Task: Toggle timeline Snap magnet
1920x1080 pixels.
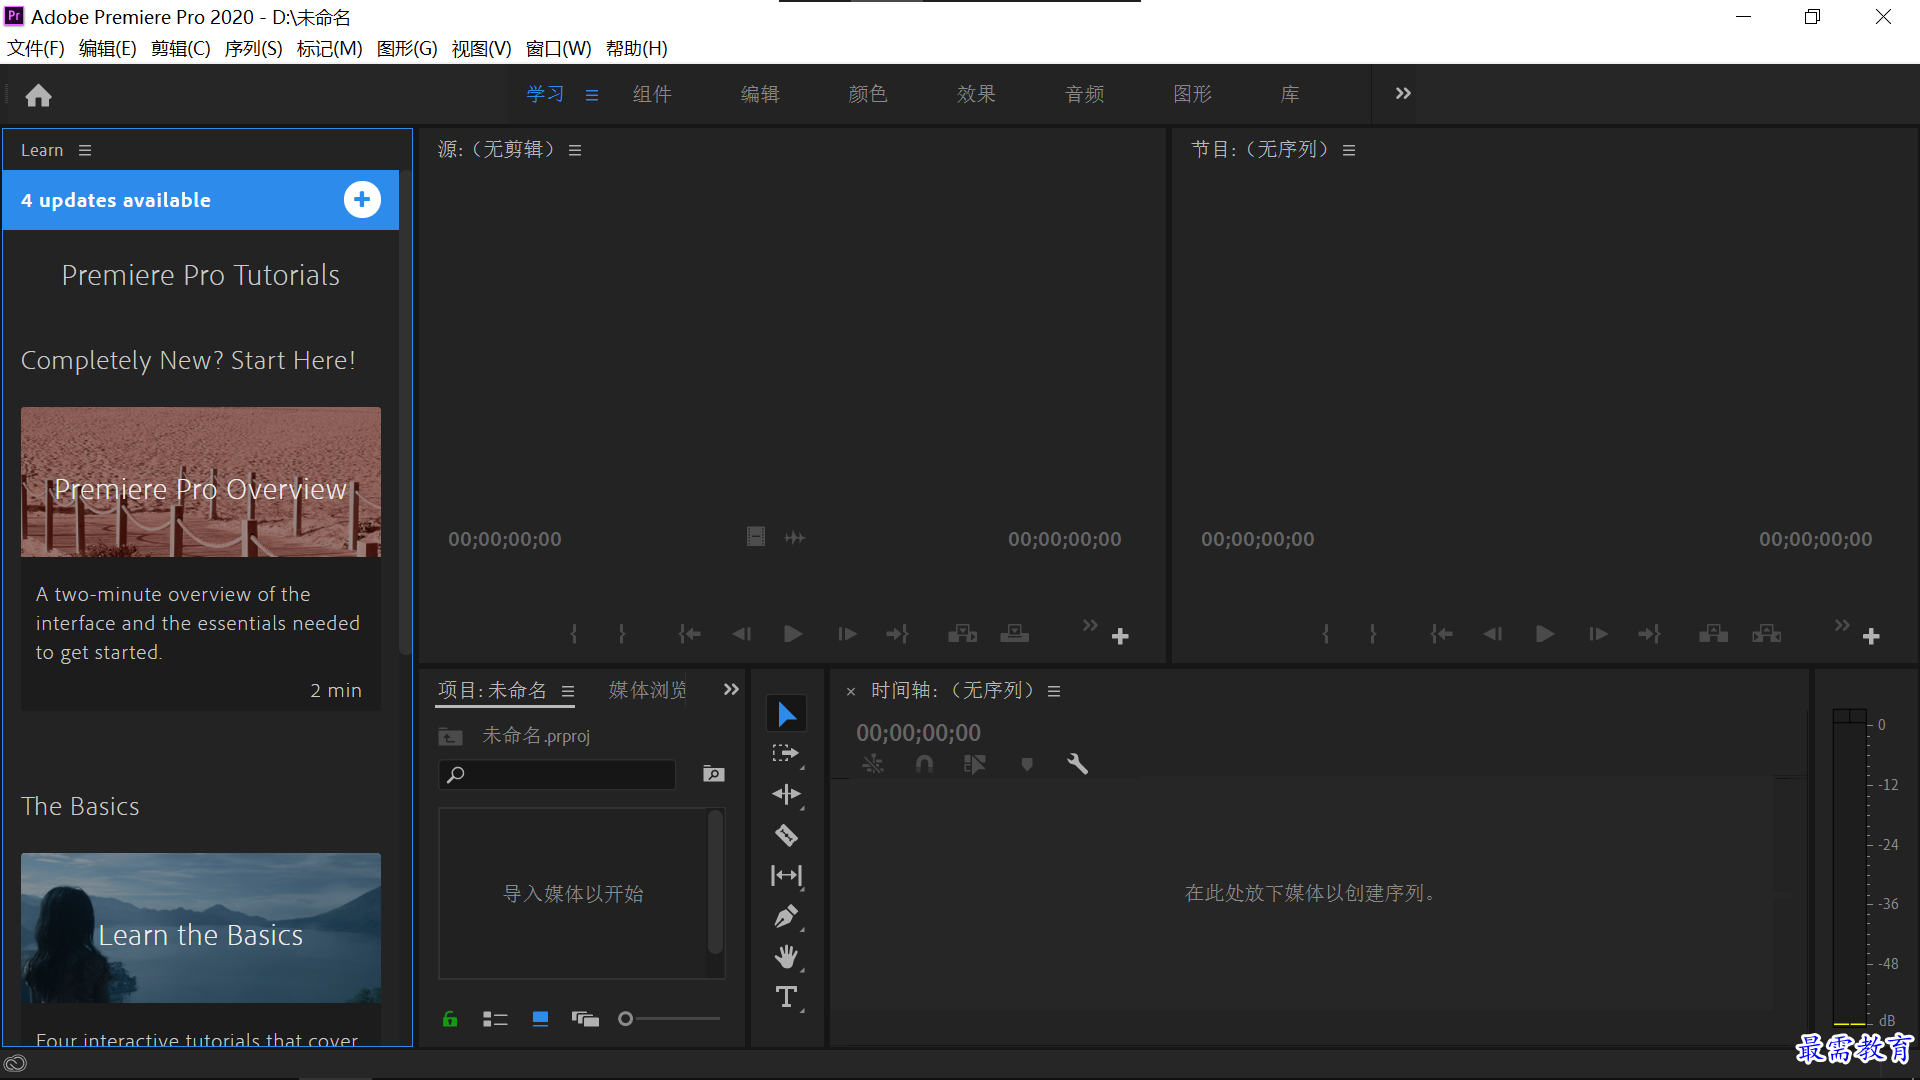Action: pyautogui.click(x=924, y=764)
